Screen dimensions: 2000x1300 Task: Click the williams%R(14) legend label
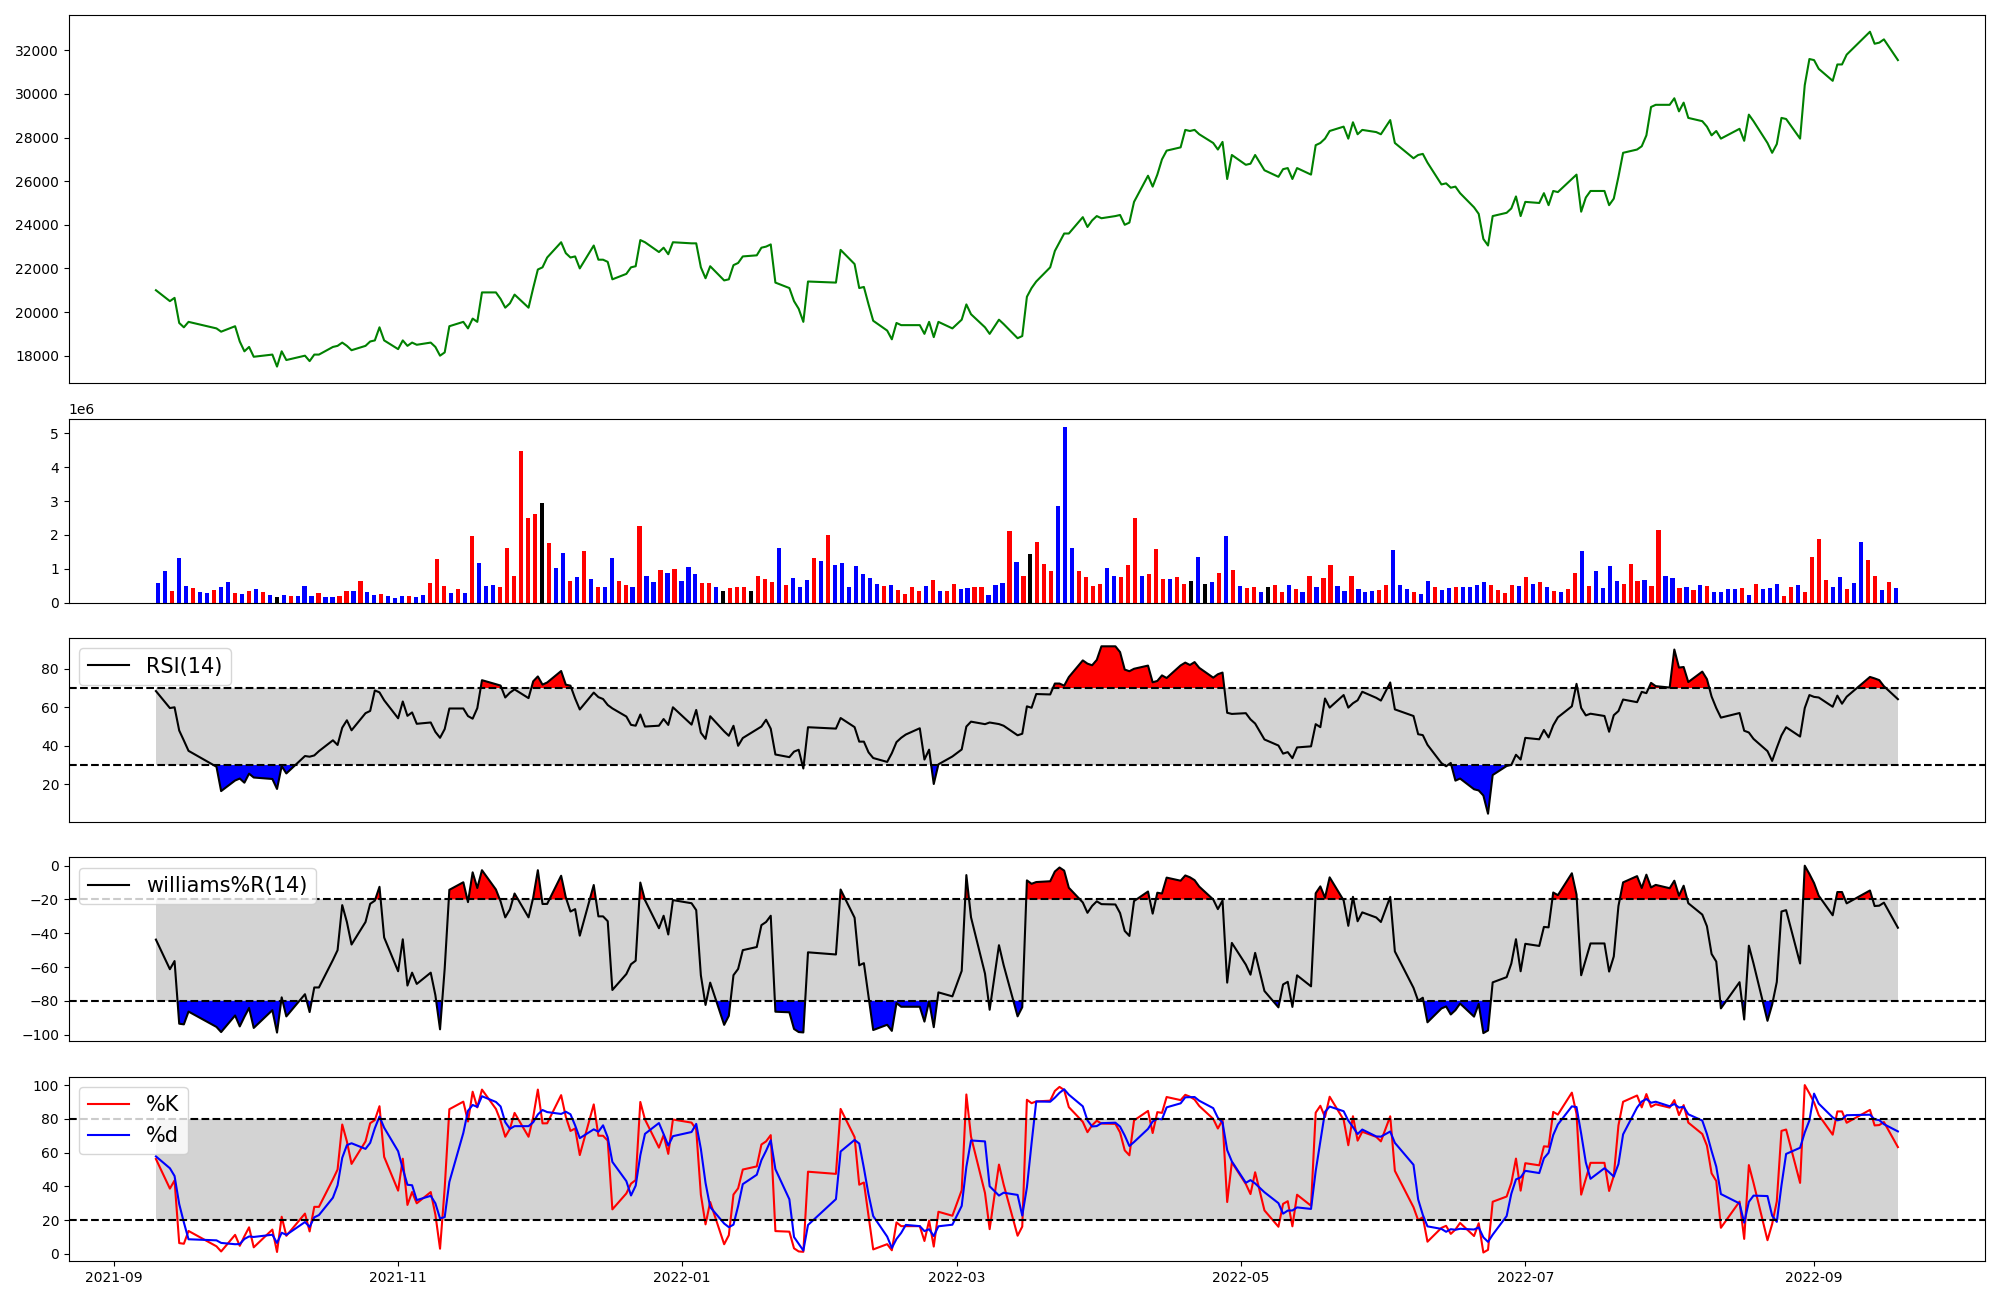(227, 885)
